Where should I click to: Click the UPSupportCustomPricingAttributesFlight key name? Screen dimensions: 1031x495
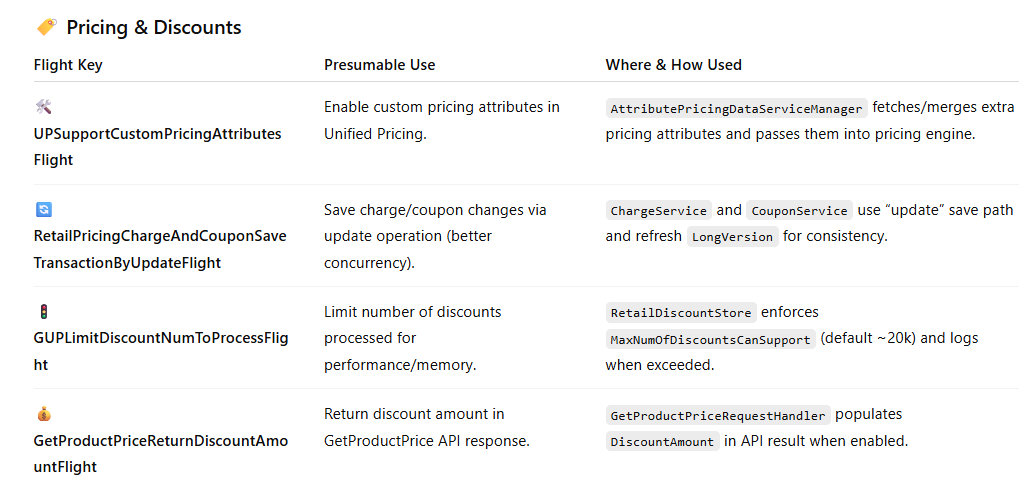pos(158,147)
